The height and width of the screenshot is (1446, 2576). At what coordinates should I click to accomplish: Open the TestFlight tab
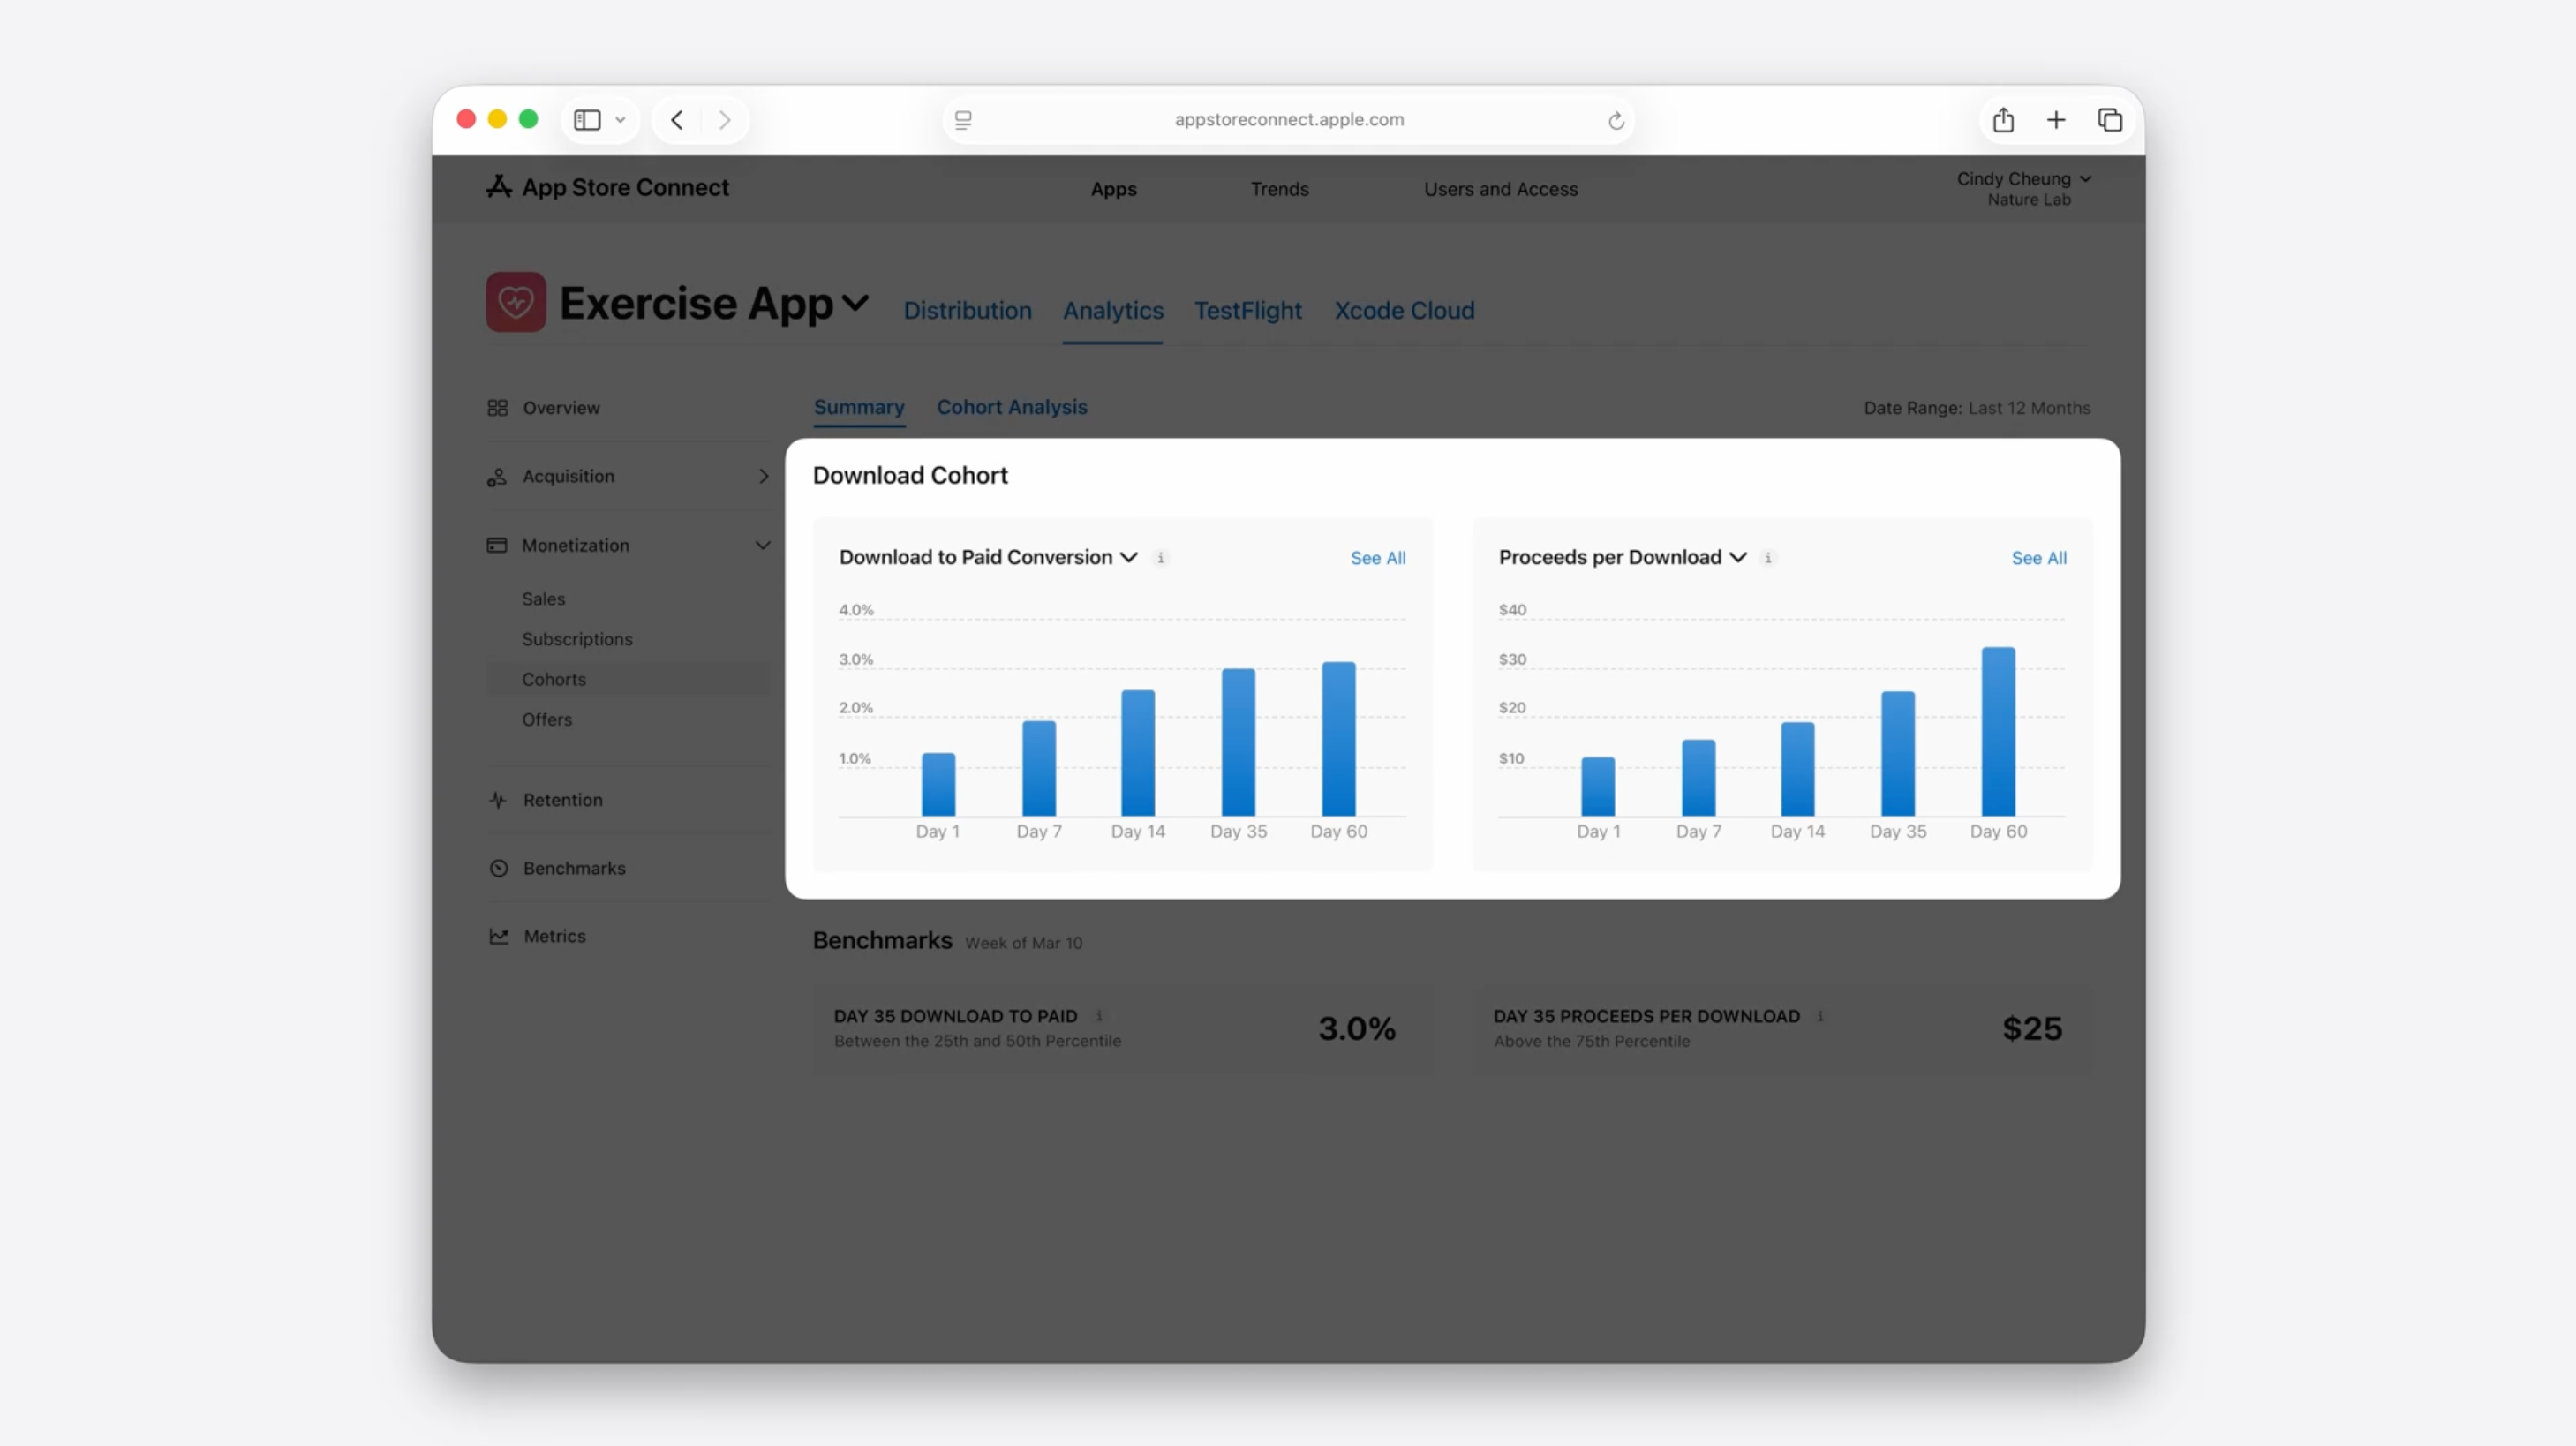coord(1247,310)
